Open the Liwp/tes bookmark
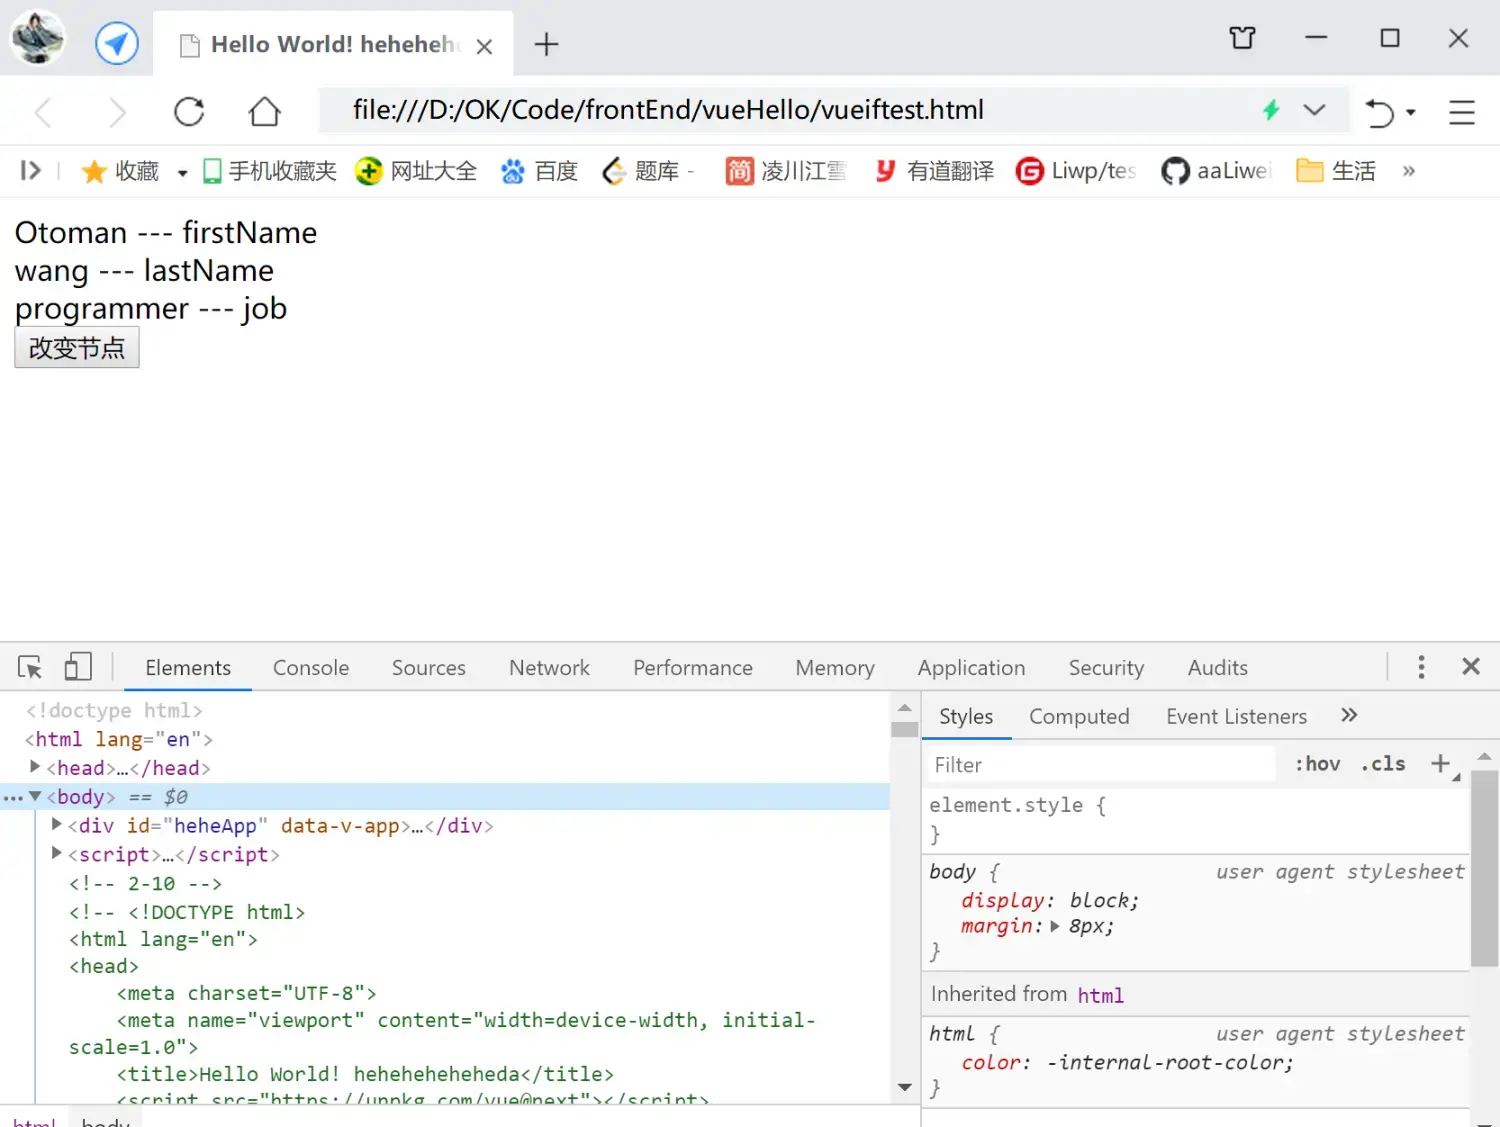The image size is (1500, 1127). pos(1076,171)
